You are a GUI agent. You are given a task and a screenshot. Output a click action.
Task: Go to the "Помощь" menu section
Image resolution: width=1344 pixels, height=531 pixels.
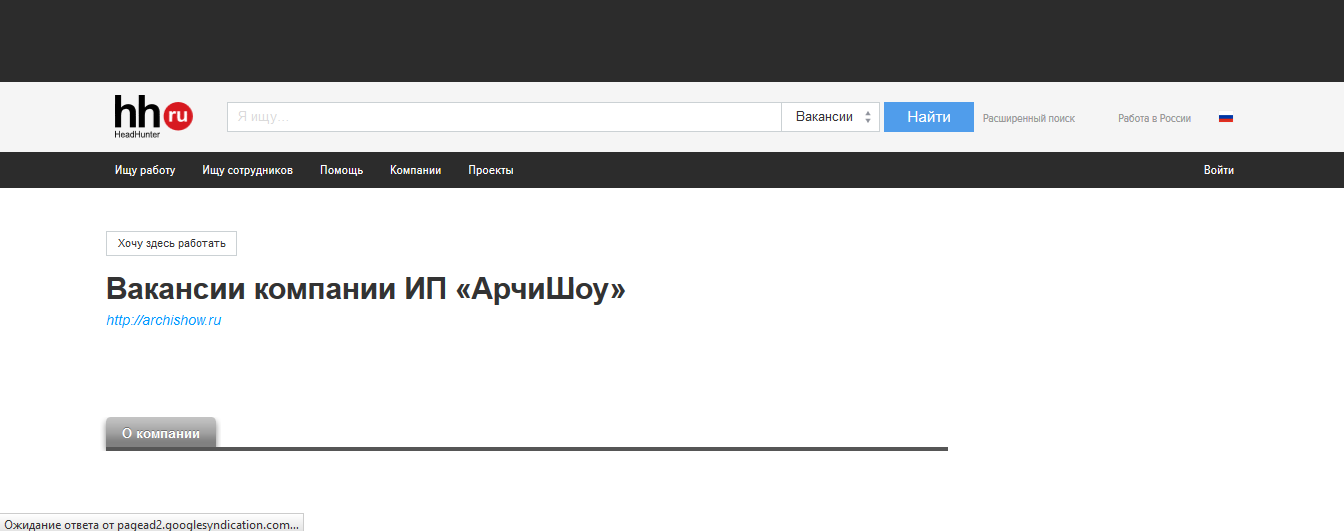341,170
